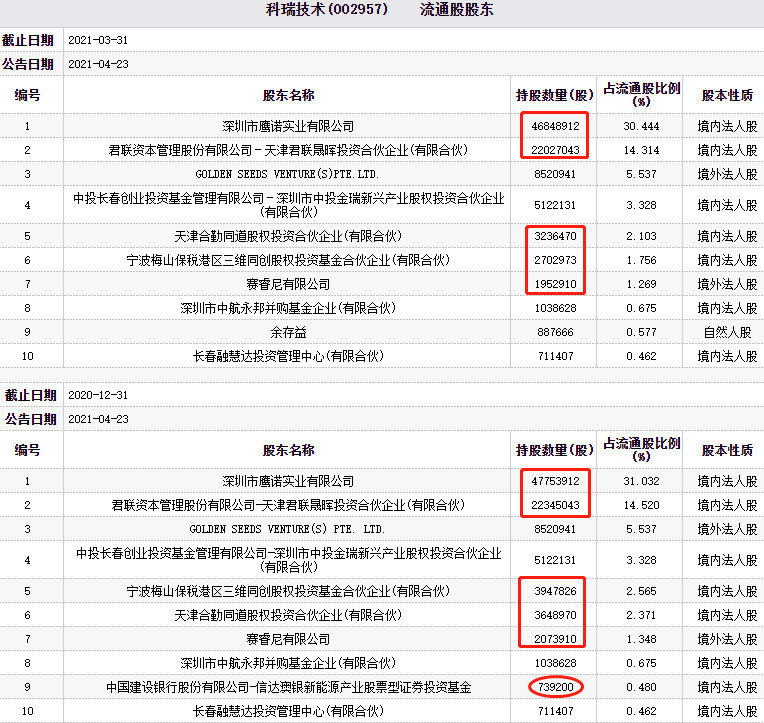Image resolution: width=764 pixels, height=723 pixels.
Task: Click the percentage 1.348
Action: 641,639
